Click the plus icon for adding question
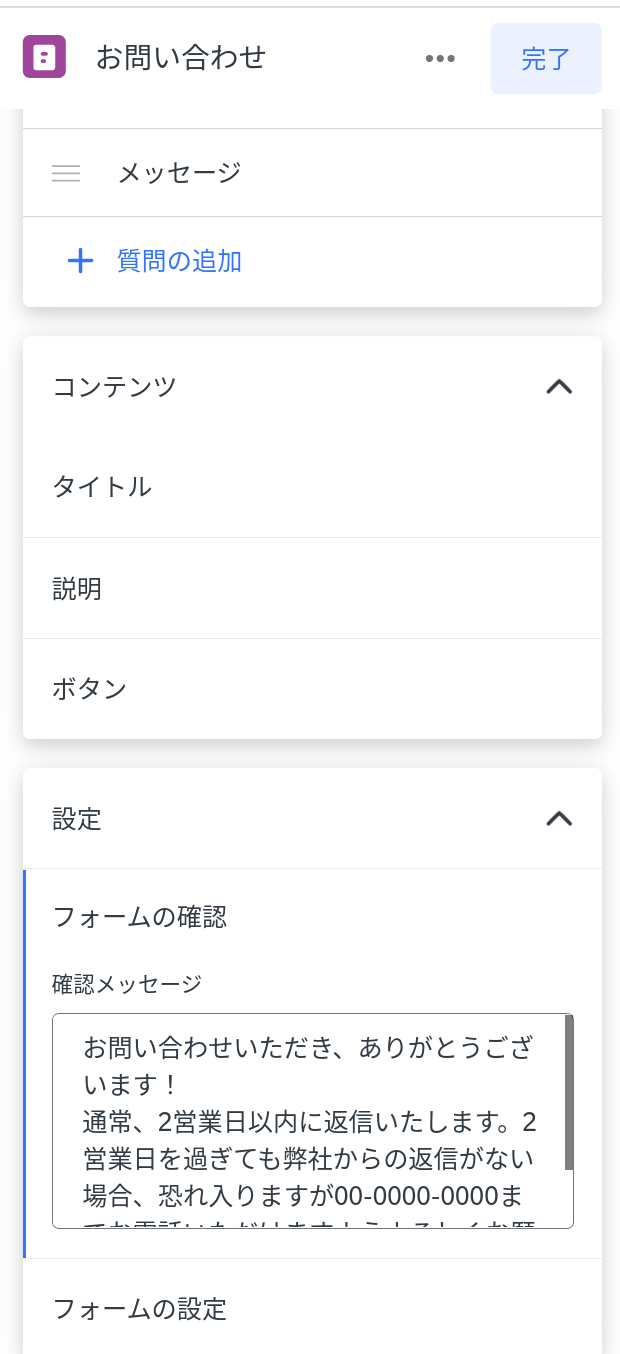 tap(80, 262)
